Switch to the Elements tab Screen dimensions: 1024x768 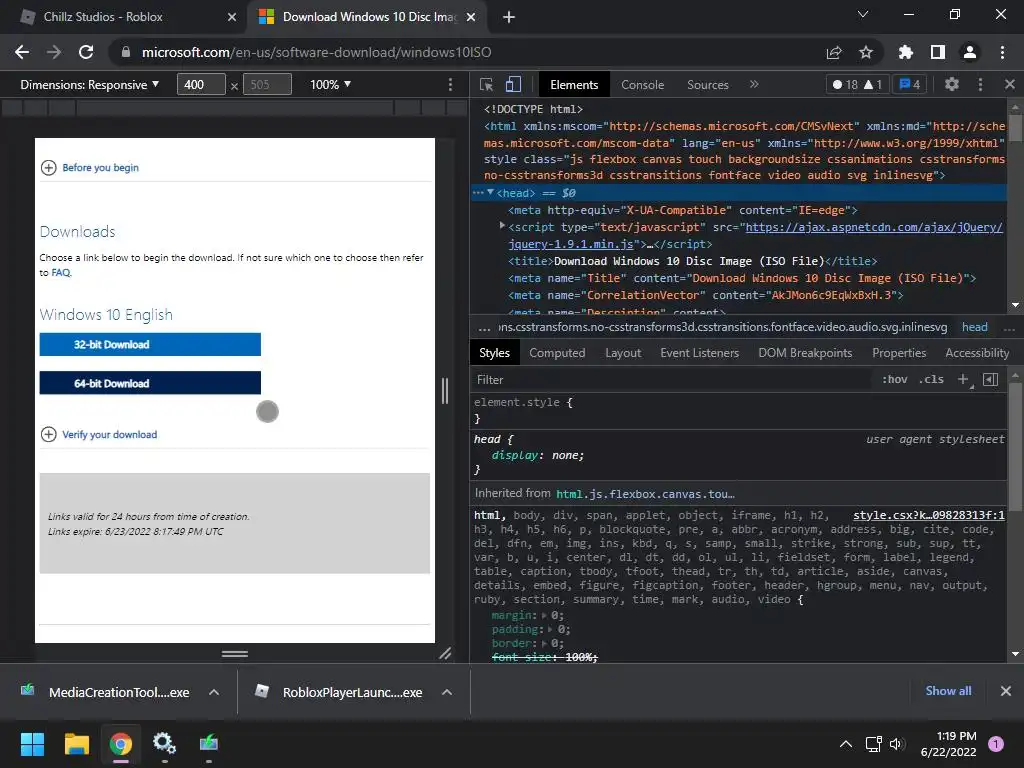click(x=574, y=85)
